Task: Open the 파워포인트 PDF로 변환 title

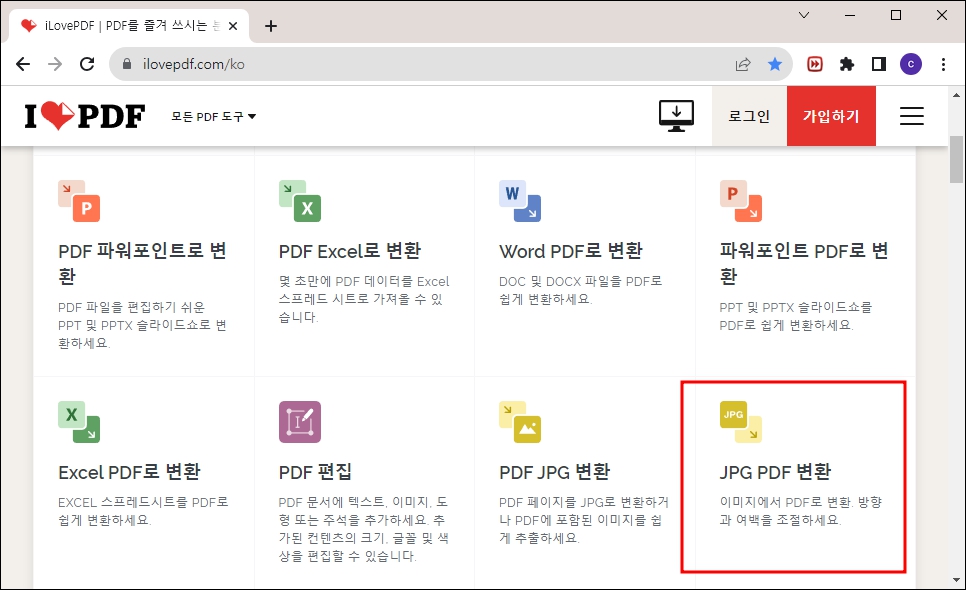Action: click(x=804, y=264)
